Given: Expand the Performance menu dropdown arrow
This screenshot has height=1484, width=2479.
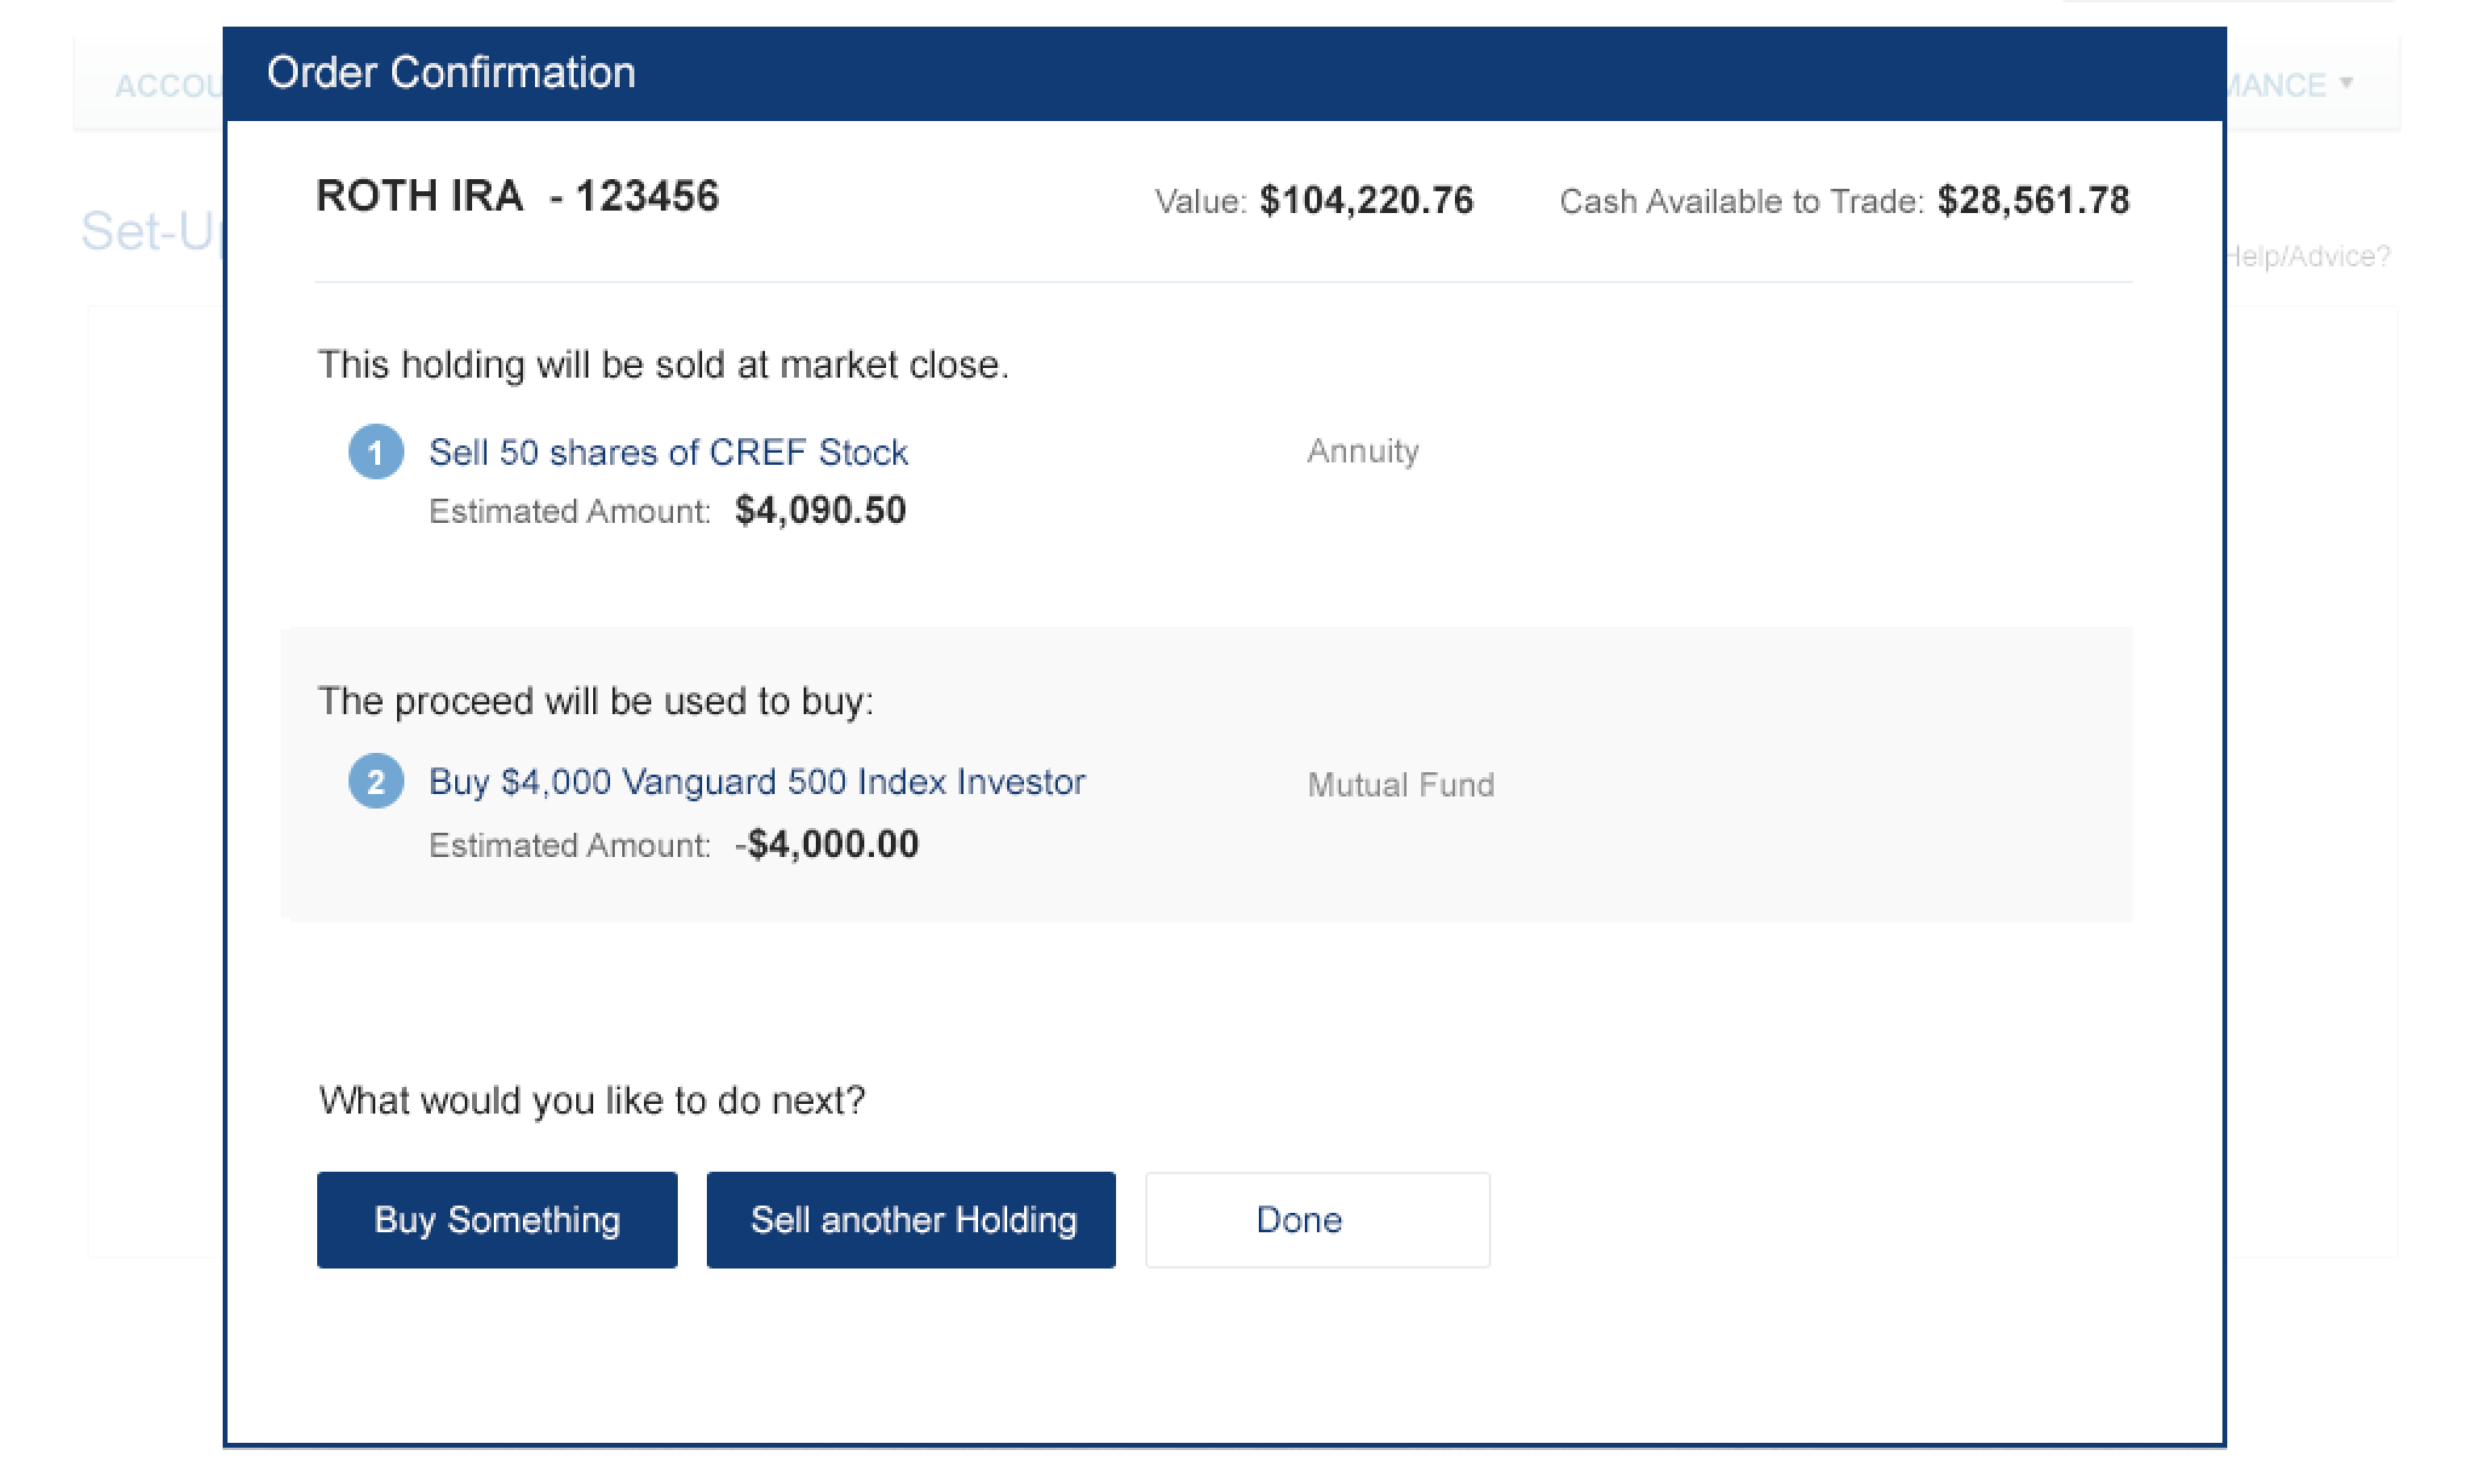Looking at the screenshot, I should [2346, 84].
